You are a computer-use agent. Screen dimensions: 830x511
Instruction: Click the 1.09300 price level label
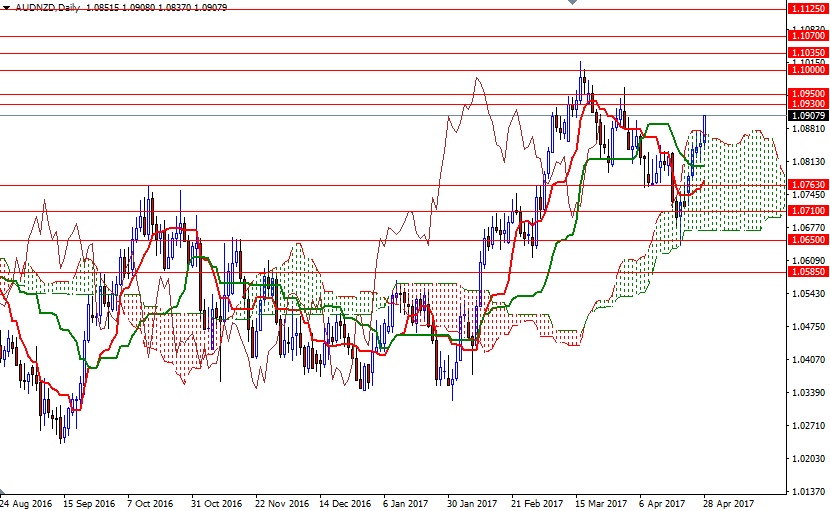[x=807, y=104]
